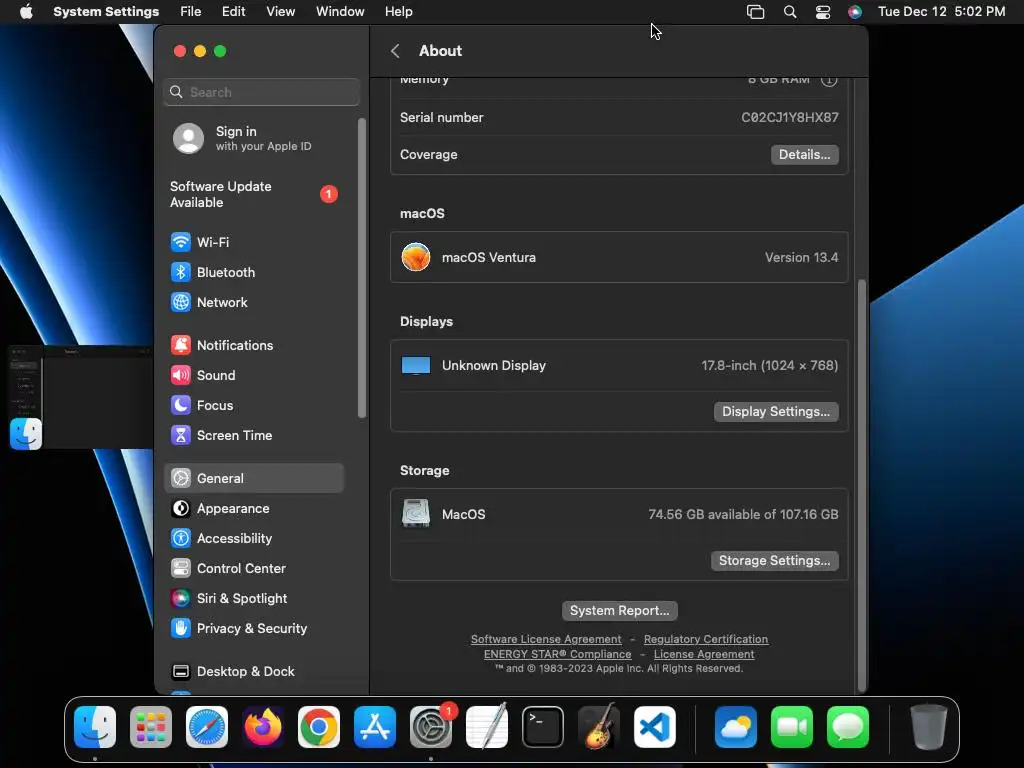
Task: Click the macOS Ventura version row
Action: pyautogui.click(x=619, y=257)
